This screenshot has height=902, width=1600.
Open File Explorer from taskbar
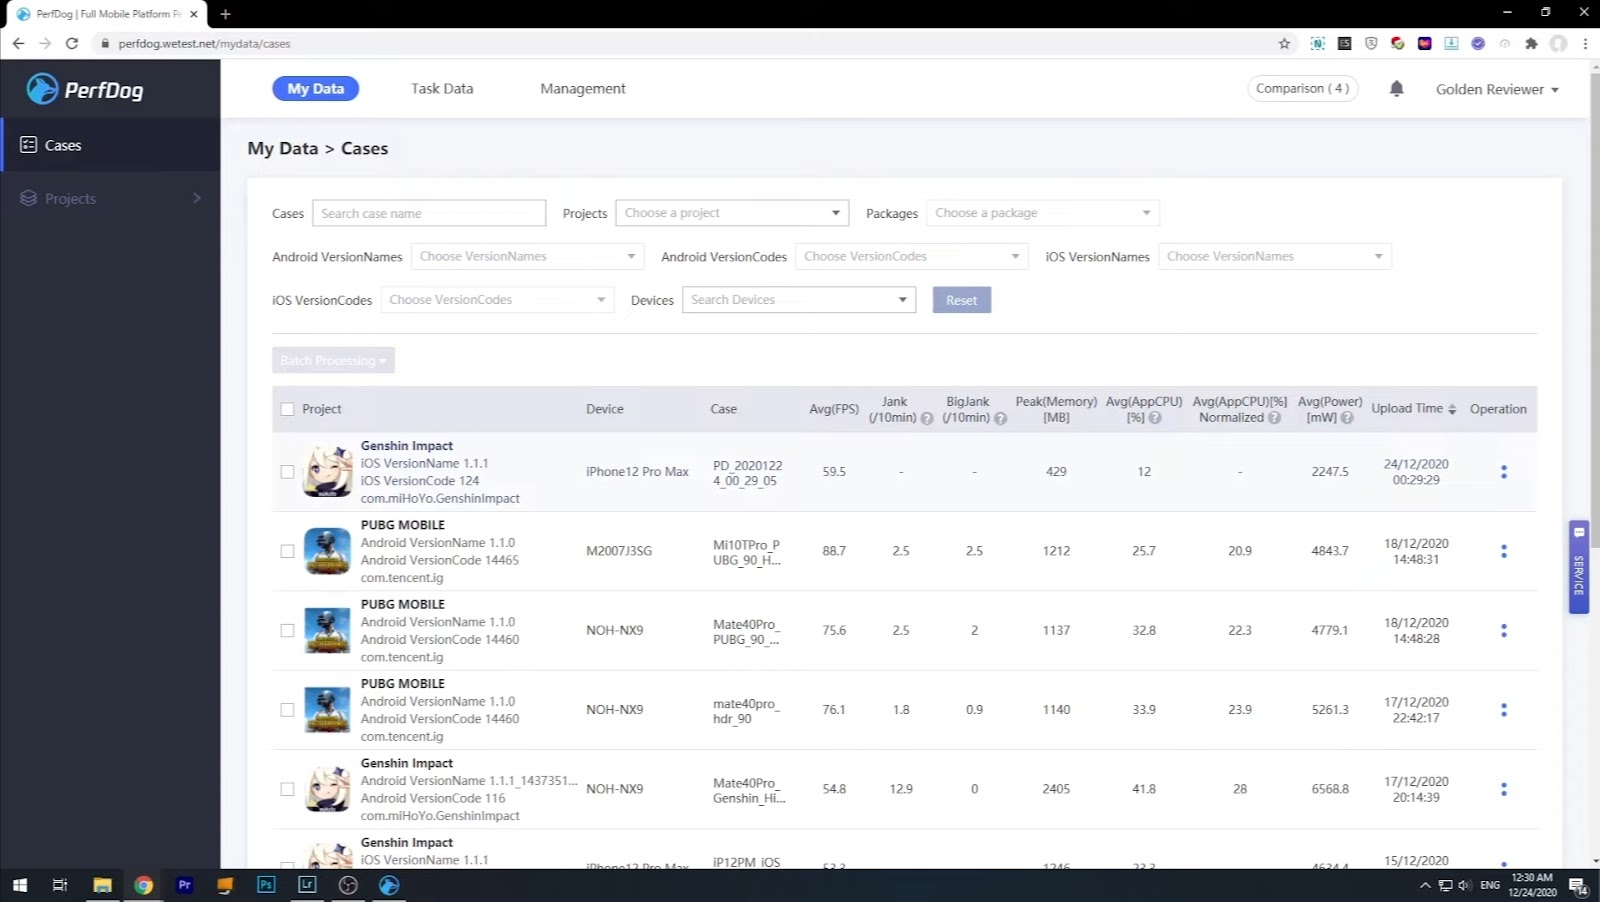(102, 885)
